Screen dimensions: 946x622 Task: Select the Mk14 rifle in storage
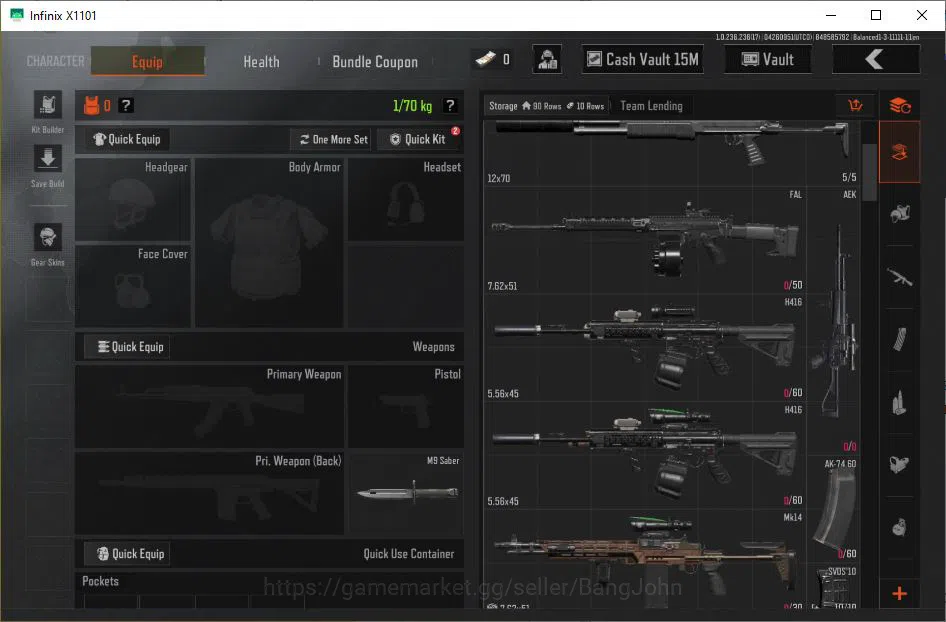click(x=645, y=559)
